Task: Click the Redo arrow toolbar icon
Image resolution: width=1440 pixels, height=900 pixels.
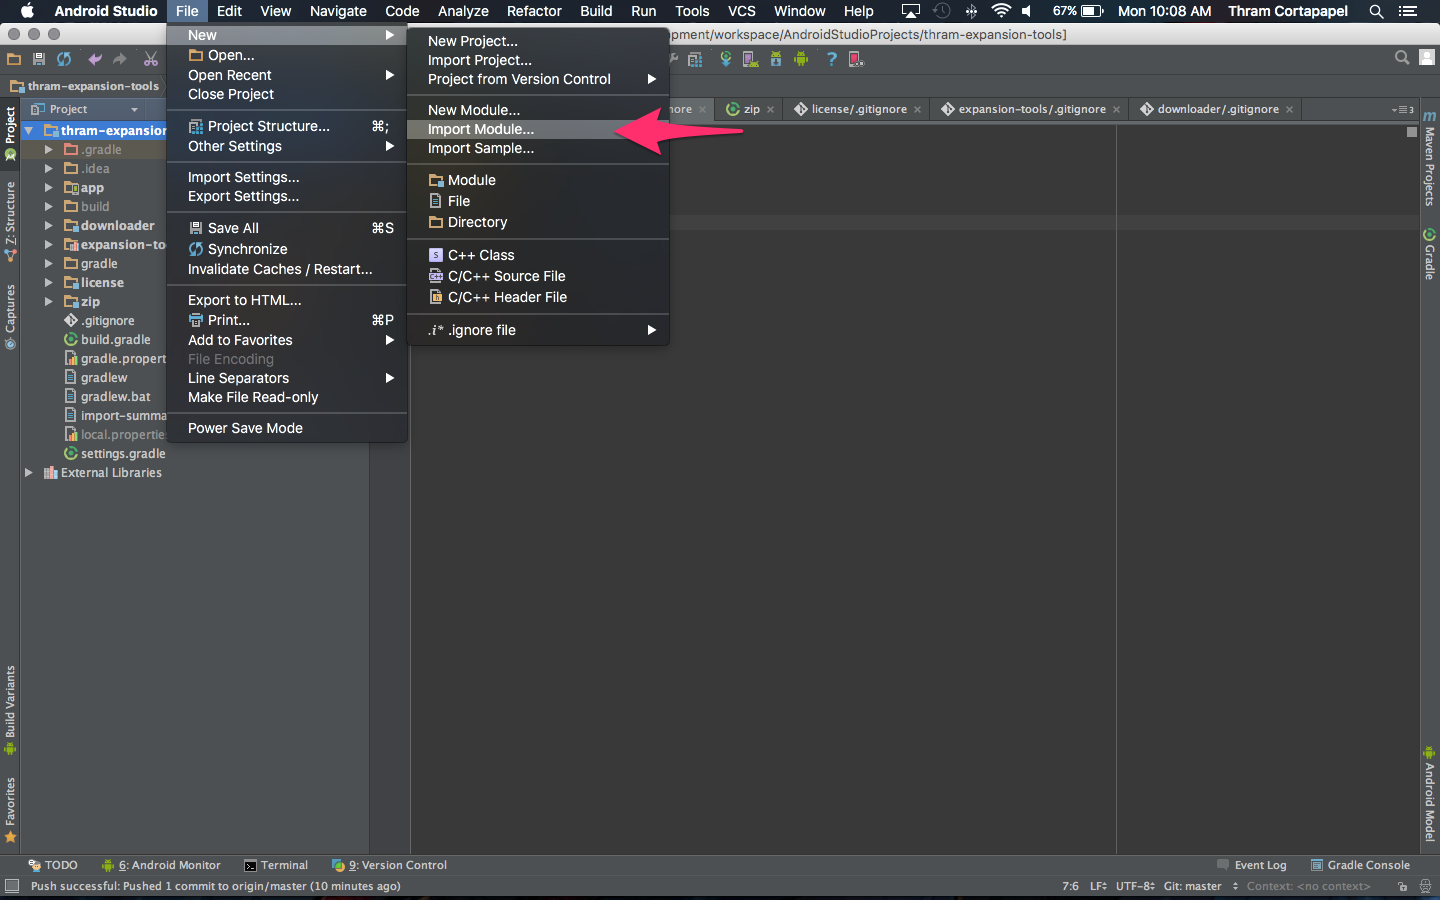Action: click(x=120, y=60)
